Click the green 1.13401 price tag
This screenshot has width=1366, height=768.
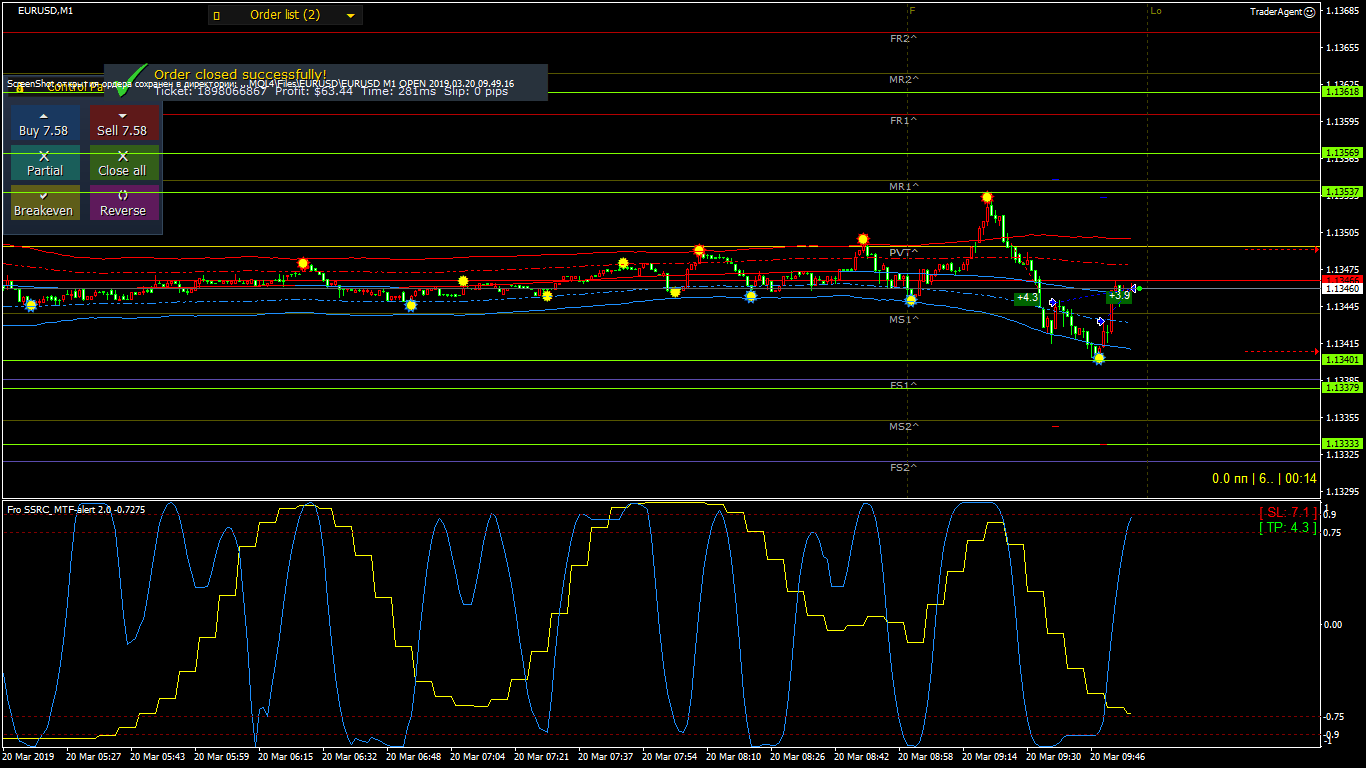click(x=1342, y=360)
